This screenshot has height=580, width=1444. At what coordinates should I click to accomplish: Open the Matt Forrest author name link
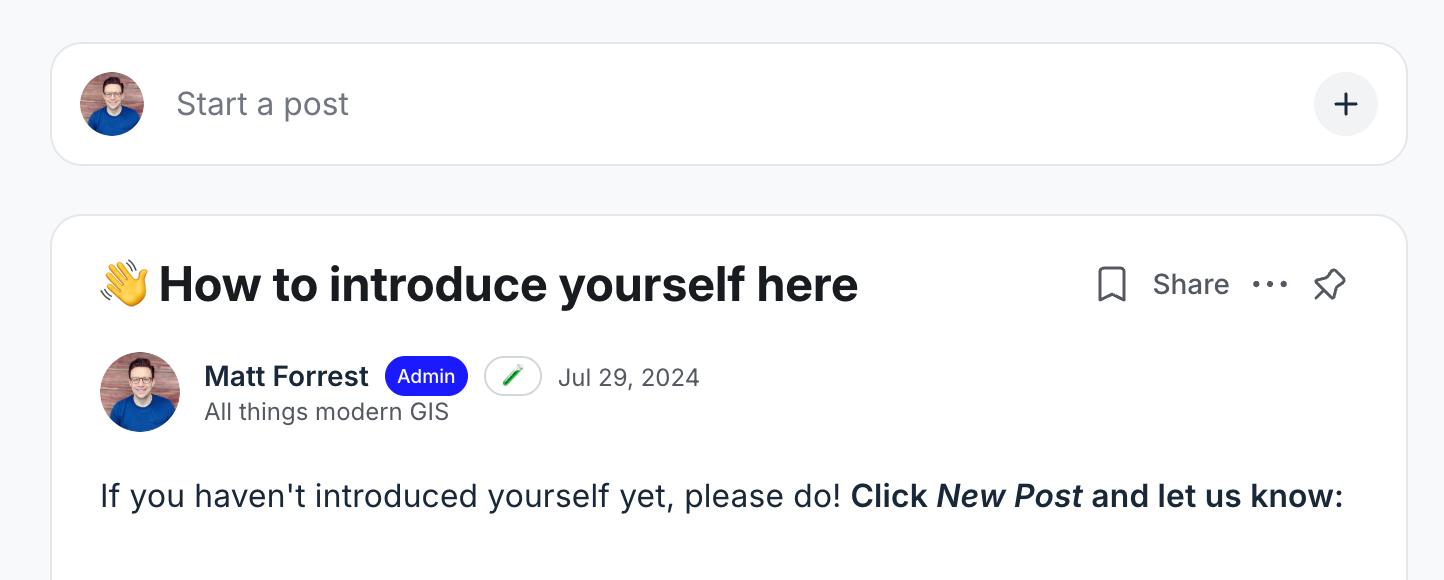click(x=286, y=377)
